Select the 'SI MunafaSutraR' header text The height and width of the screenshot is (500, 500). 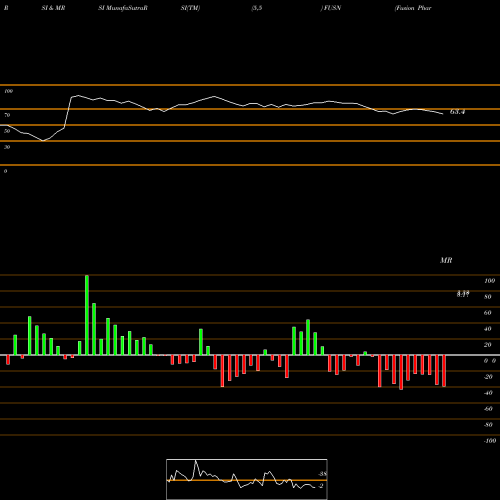[123, 8]
